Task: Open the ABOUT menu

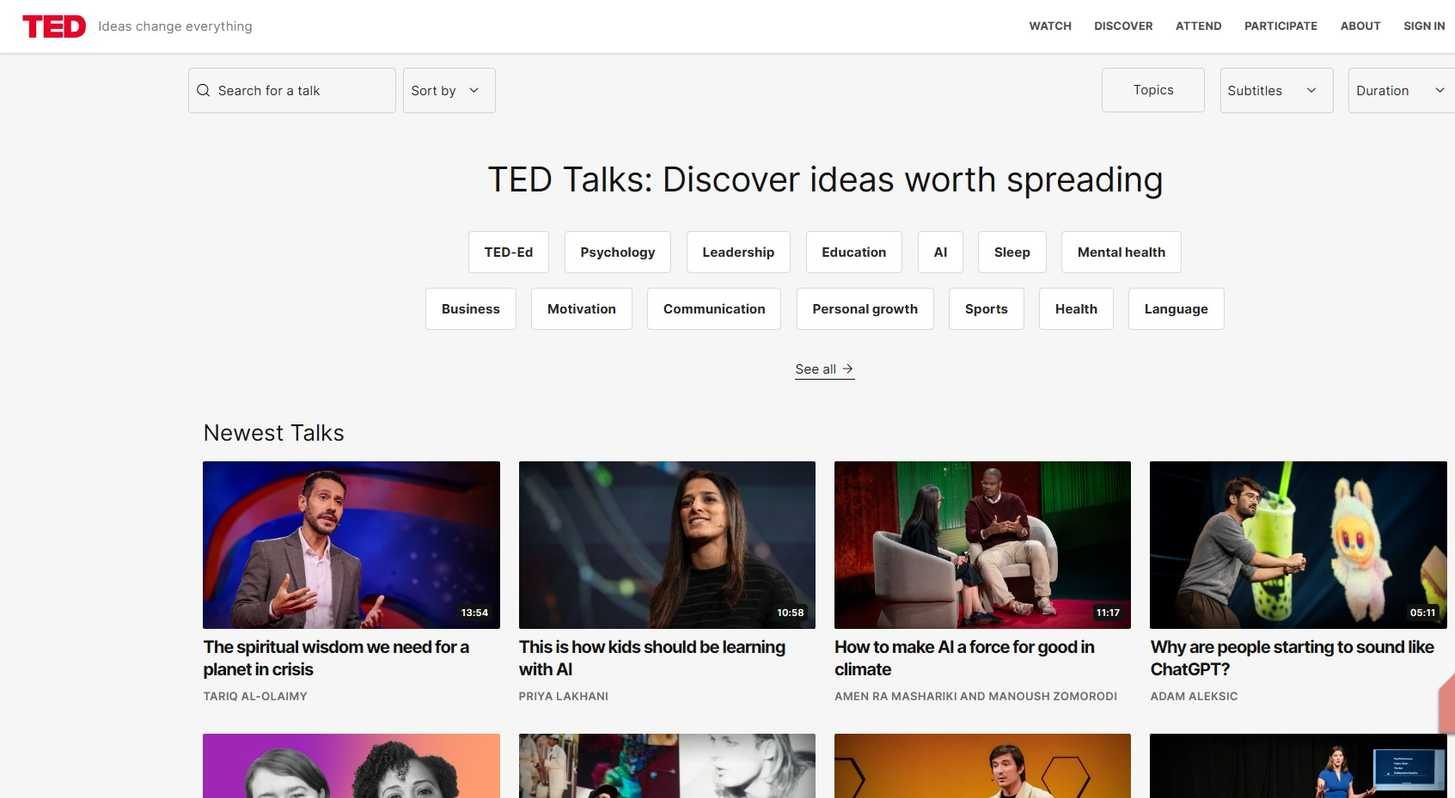Action: click(x=1359, y=26)
